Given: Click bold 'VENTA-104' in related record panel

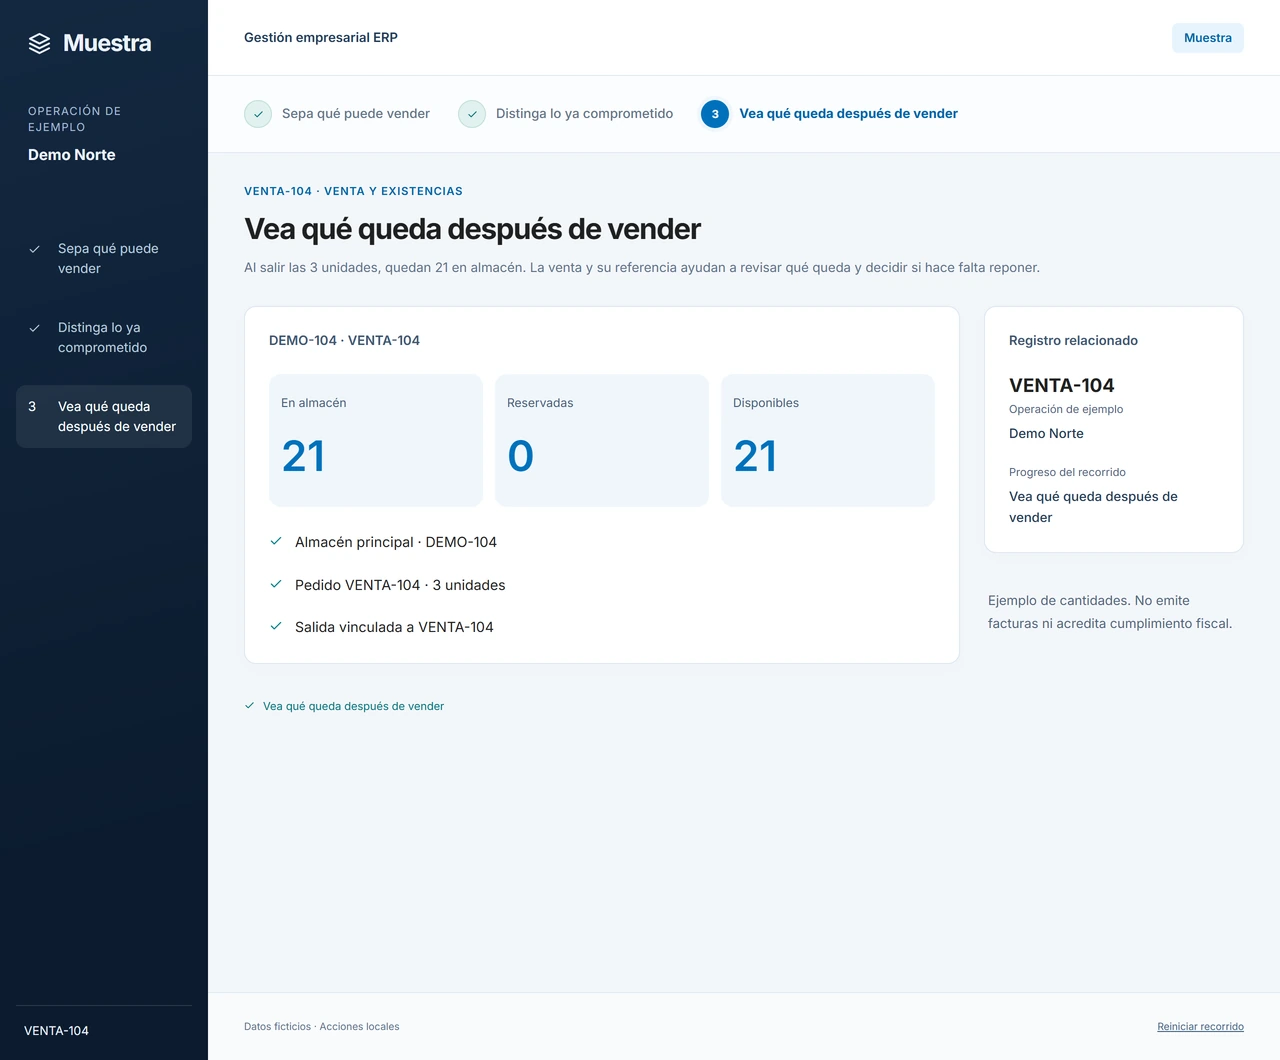Looking at the screenshot, I should click(x=1061, y=385).
